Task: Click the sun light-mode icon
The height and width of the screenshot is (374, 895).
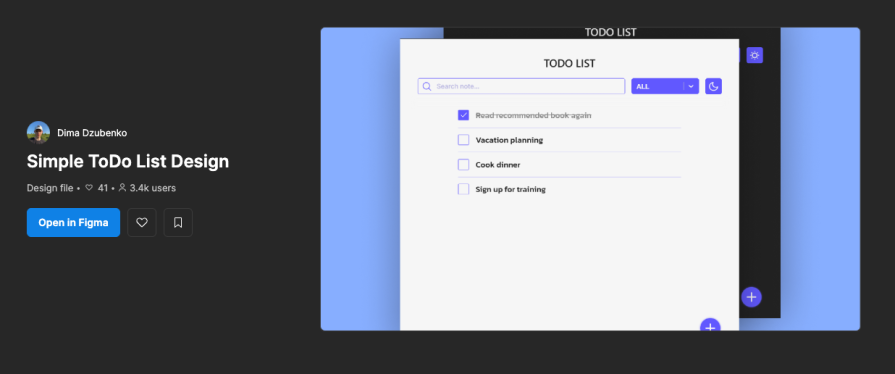Action: [x=755, y=55]
